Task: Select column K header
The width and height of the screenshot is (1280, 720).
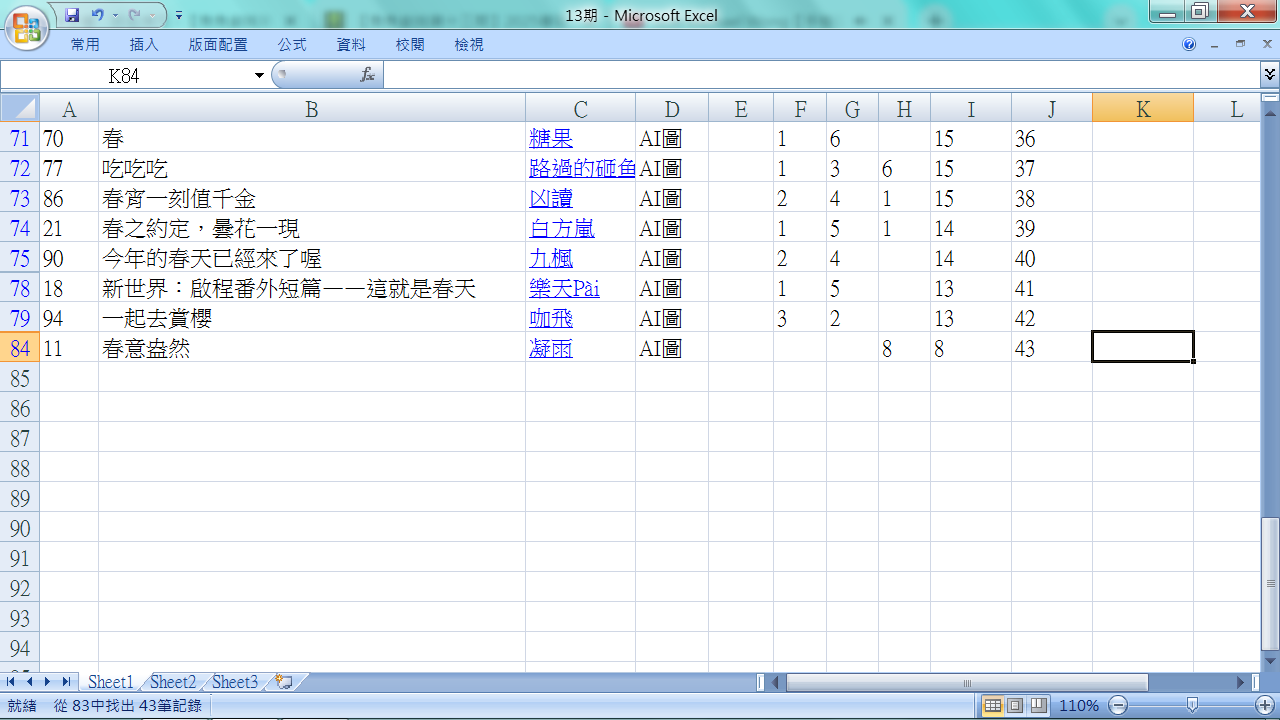Action: pos(1143,109)
